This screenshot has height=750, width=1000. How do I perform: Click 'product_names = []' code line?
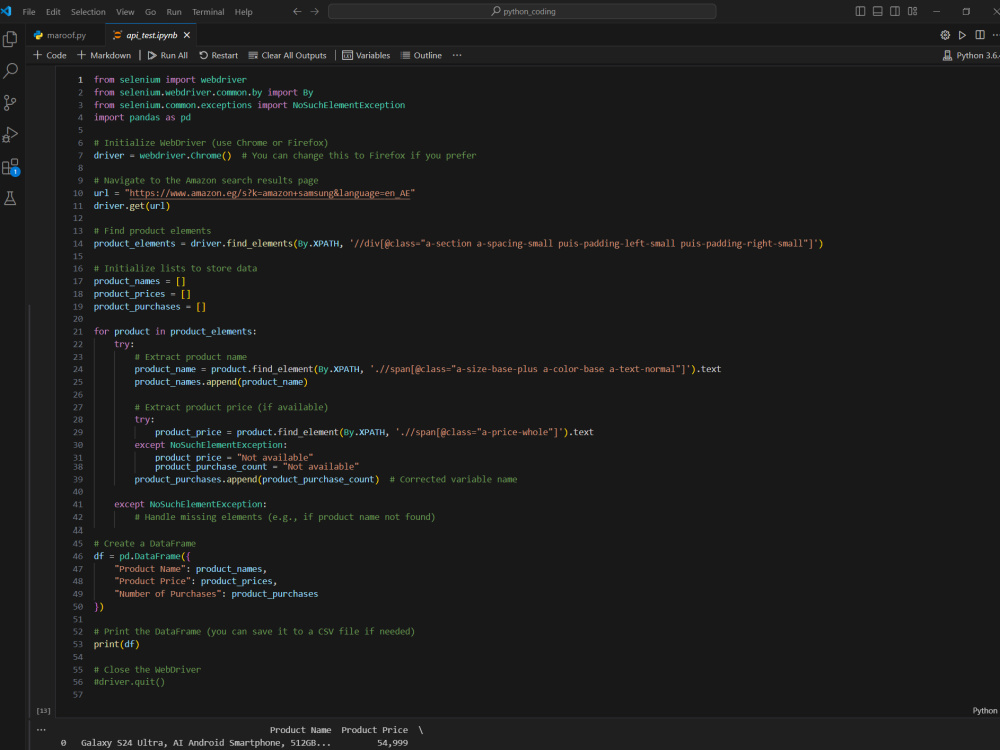click(x=140, y=281)
